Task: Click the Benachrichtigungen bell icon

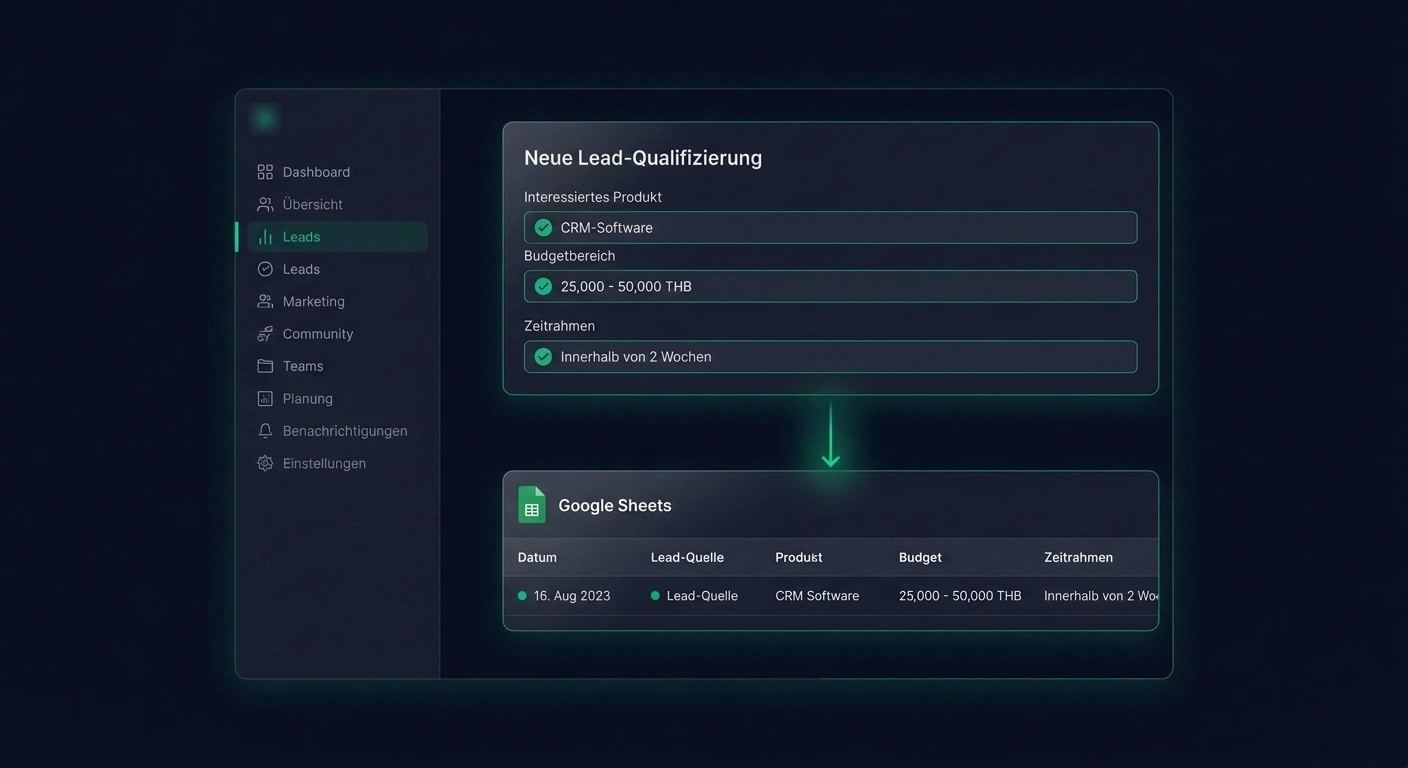Action: tap(265, 431)
